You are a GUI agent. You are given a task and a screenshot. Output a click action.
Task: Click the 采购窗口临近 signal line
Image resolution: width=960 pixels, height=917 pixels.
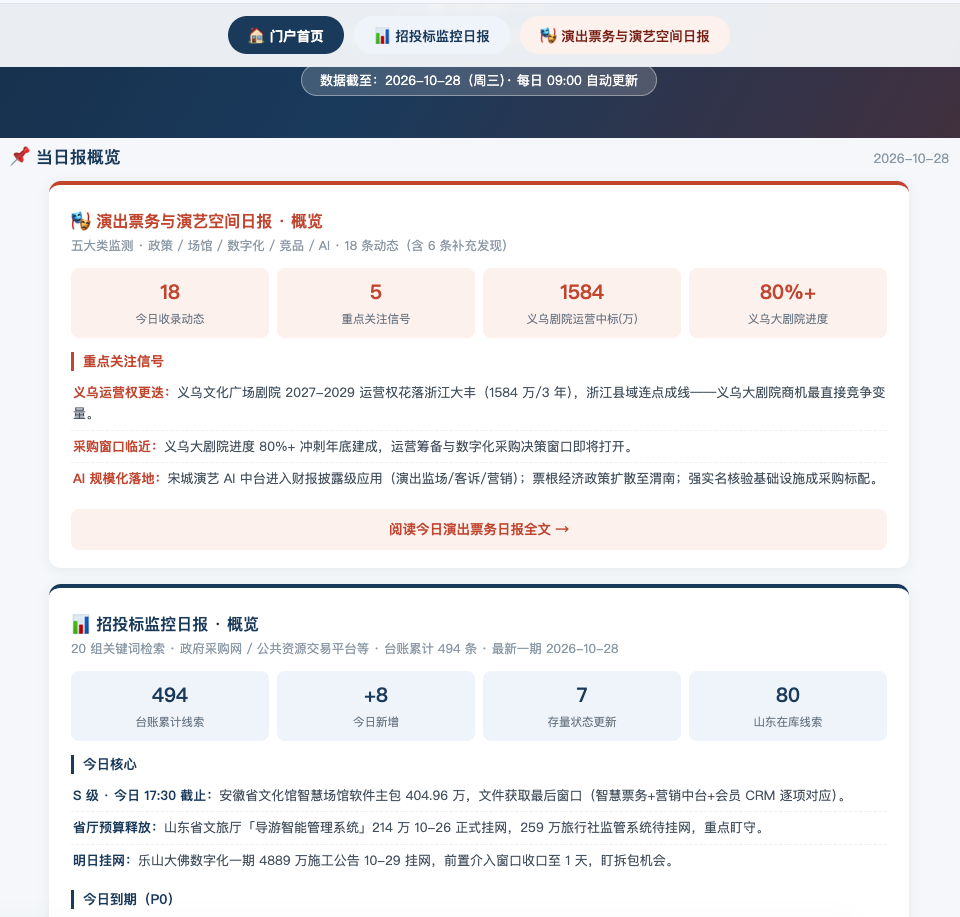(x=479, y=446)
